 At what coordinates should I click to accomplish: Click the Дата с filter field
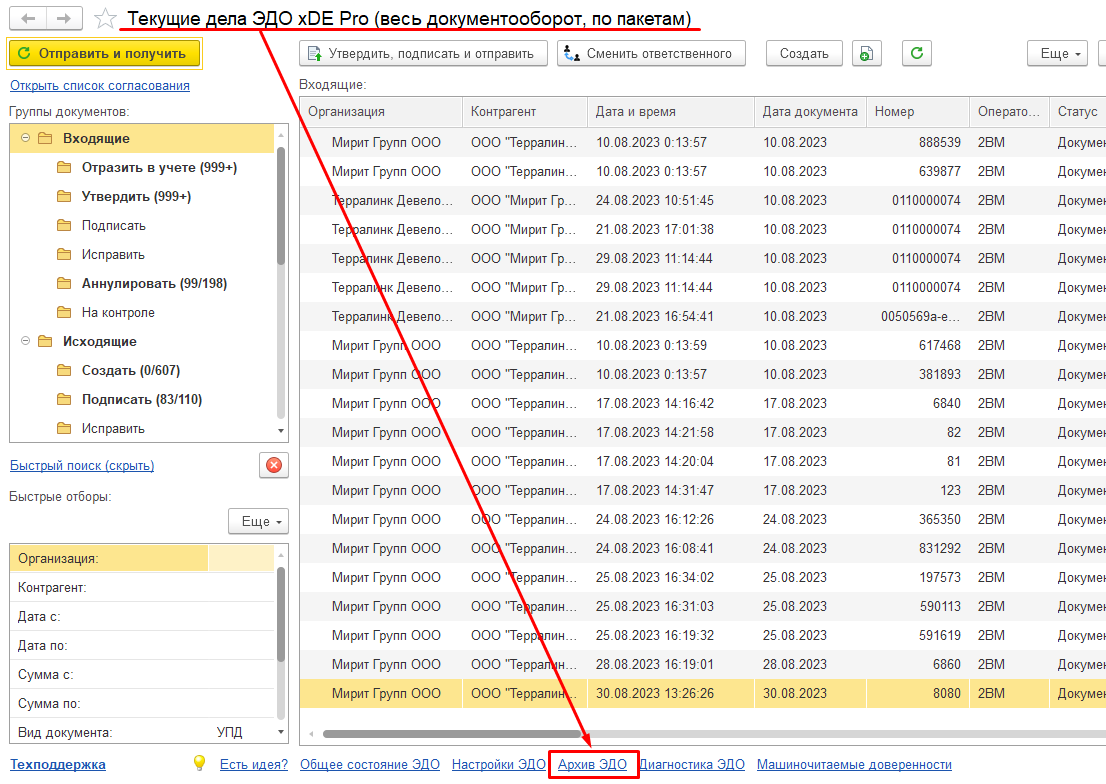[142, 616]
